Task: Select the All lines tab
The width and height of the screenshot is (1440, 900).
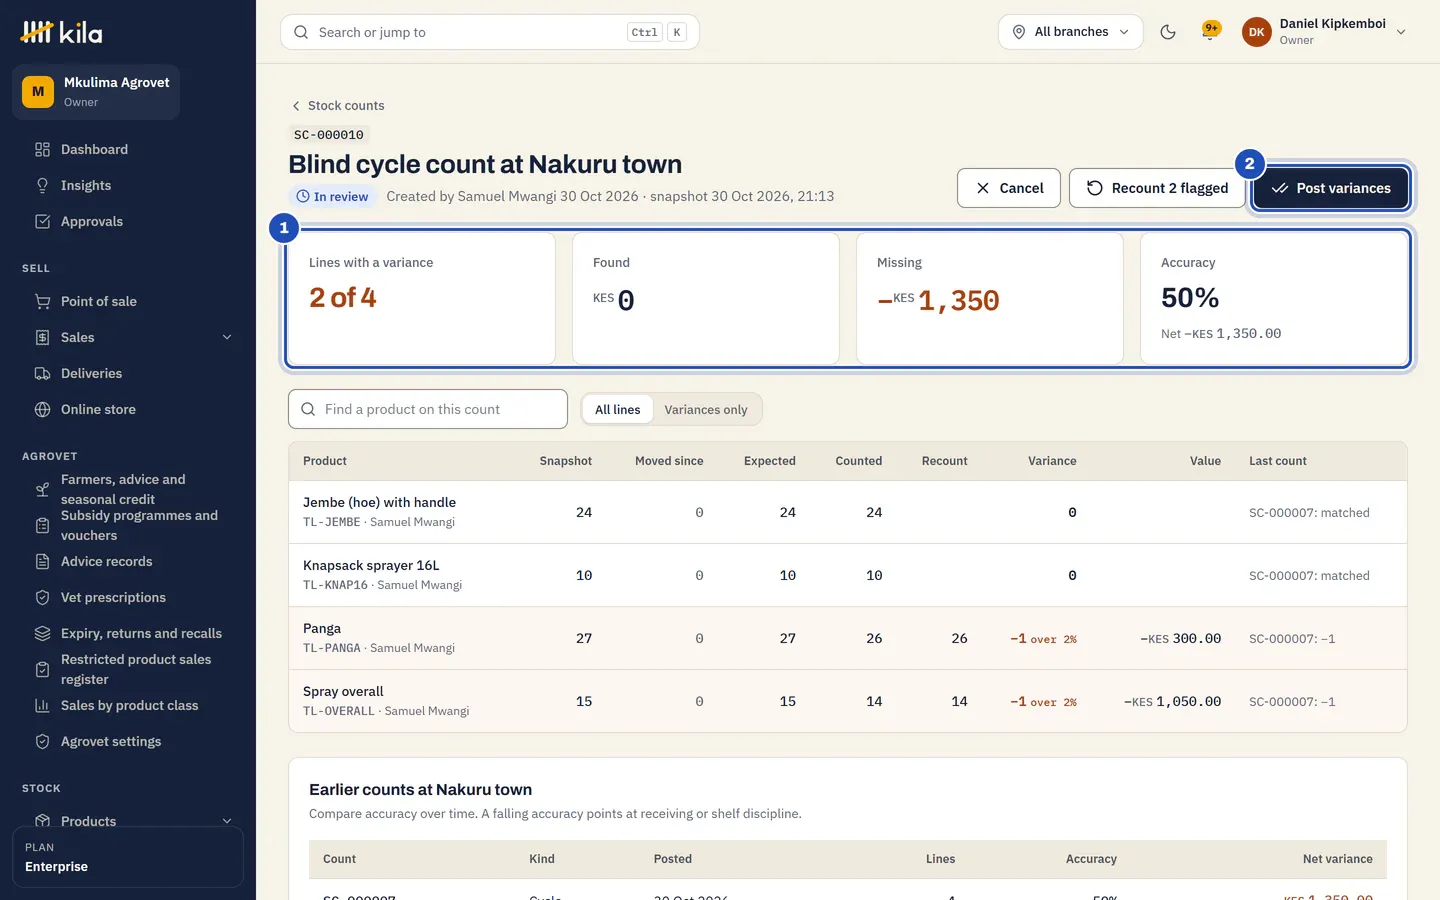Action: tap(617, 409)
